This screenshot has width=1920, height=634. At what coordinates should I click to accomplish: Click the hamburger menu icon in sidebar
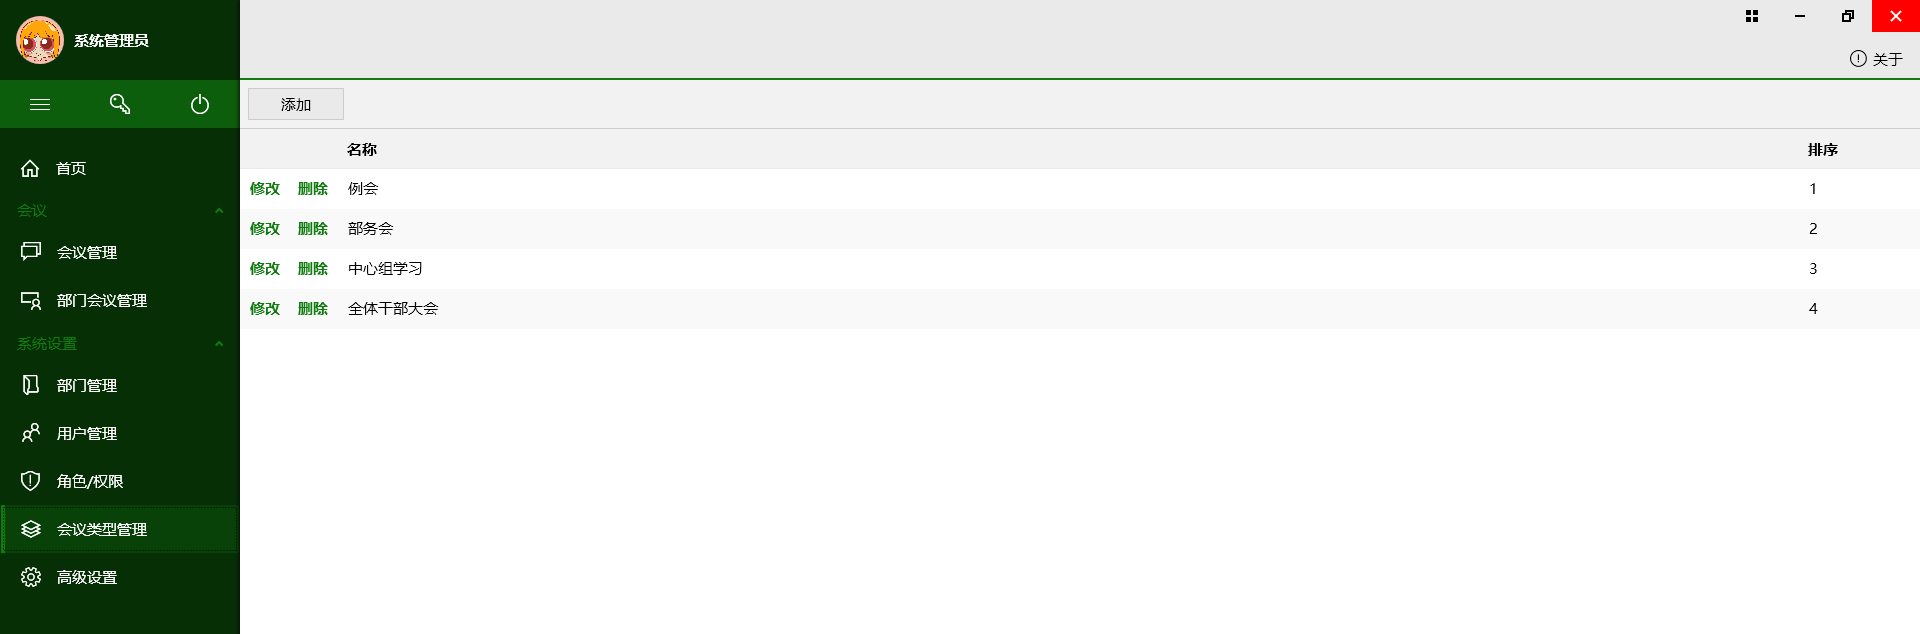[x=40, y=104]
